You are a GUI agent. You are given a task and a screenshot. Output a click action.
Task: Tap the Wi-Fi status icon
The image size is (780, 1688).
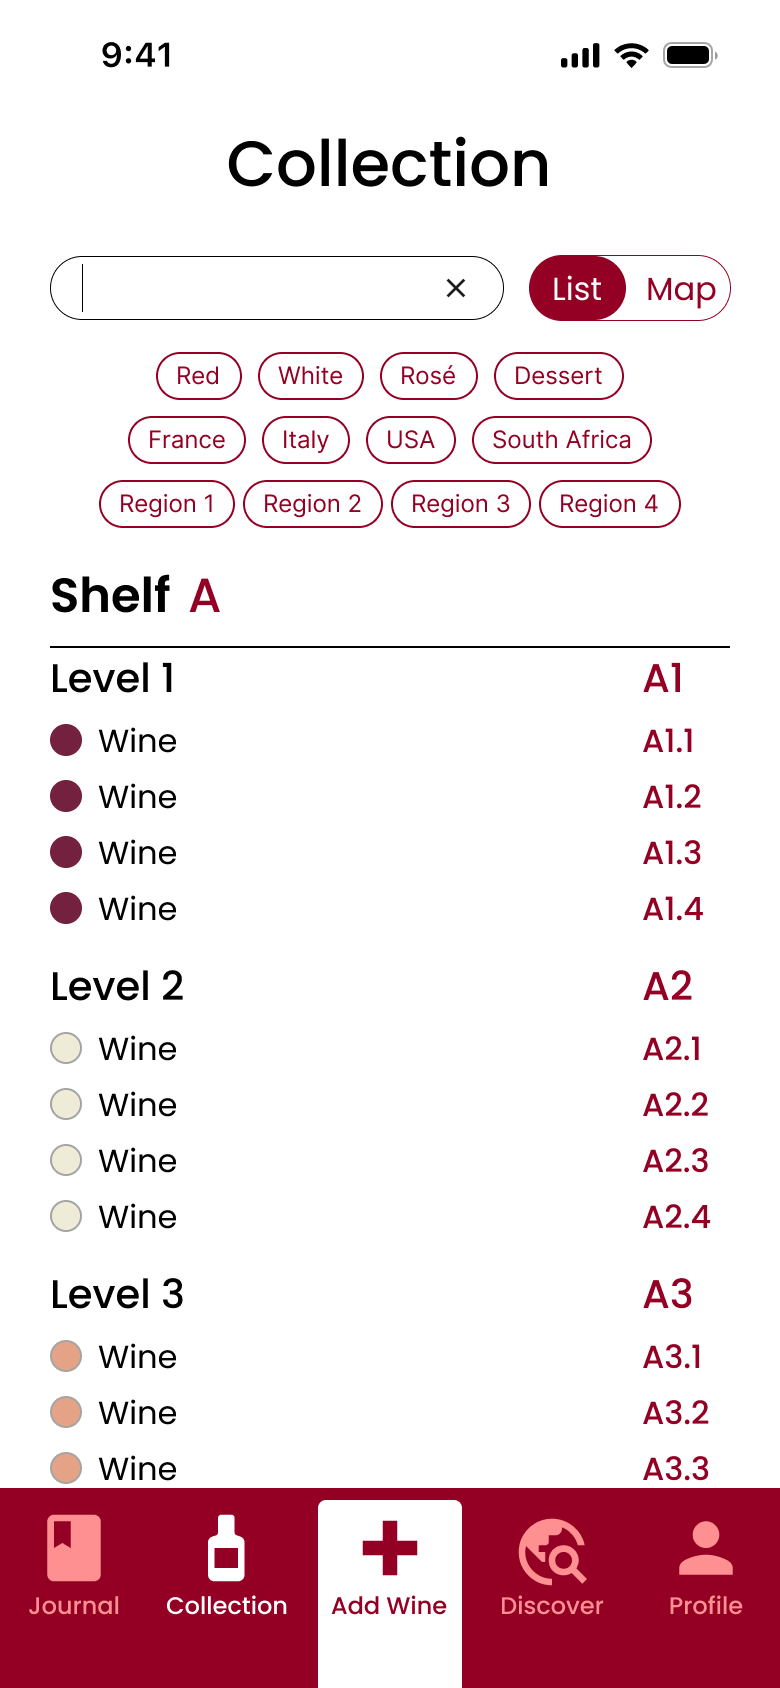click(x=631, y=55)
